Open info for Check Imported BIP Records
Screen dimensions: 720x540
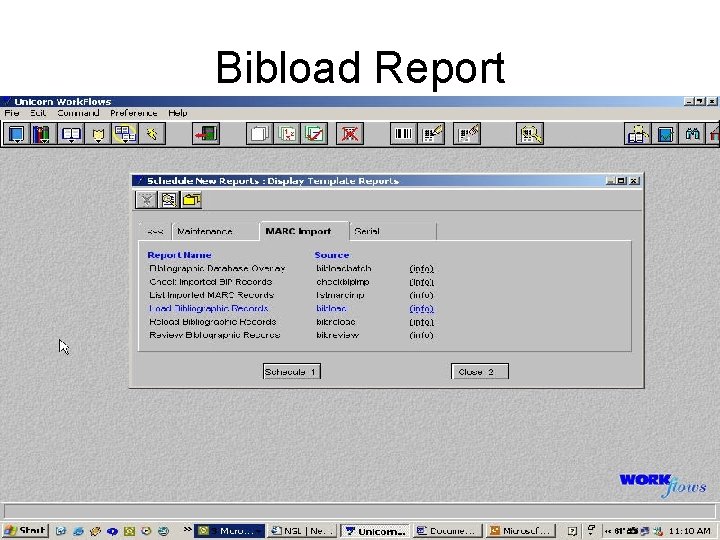coord(421,282)
